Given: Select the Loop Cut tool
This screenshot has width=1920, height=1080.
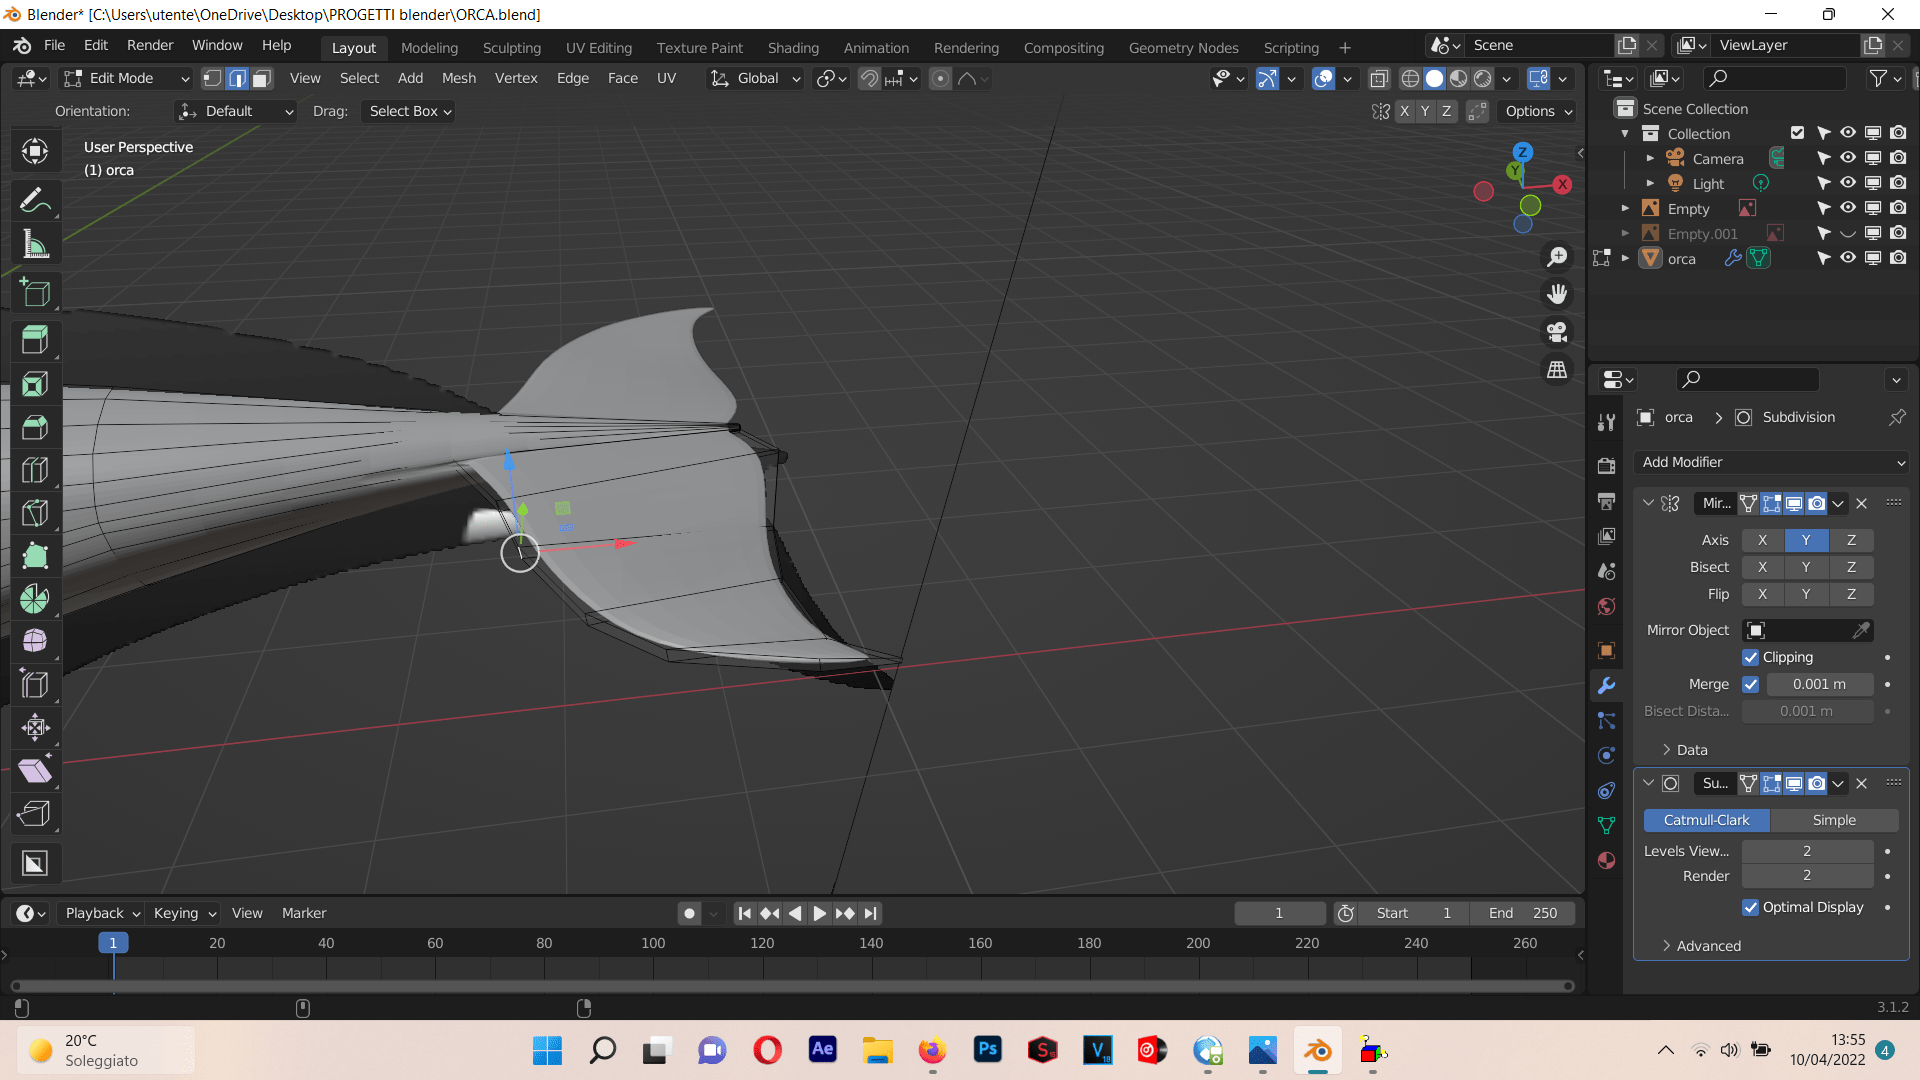Looking at the screenshot, I should pos(35,470).
